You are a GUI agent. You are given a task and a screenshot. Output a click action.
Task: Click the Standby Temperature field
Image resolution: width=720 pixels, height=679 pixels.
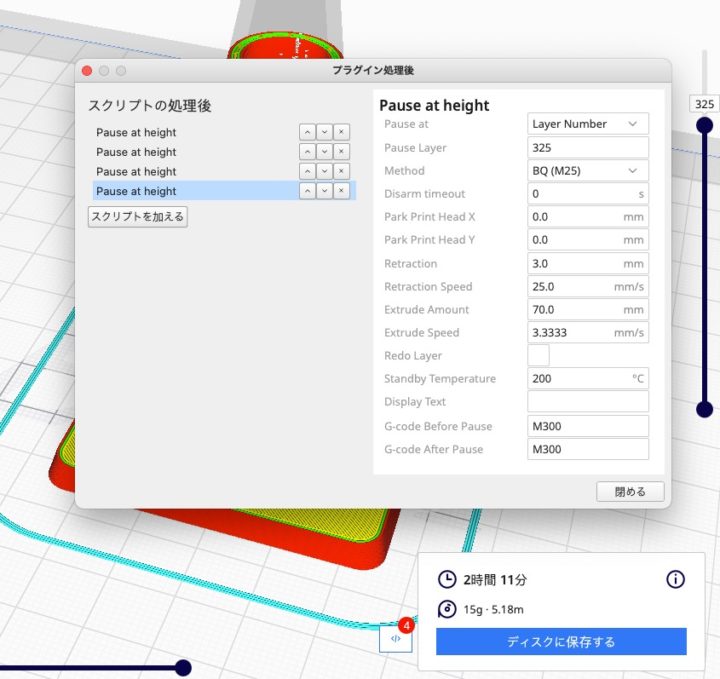point(587,379)
